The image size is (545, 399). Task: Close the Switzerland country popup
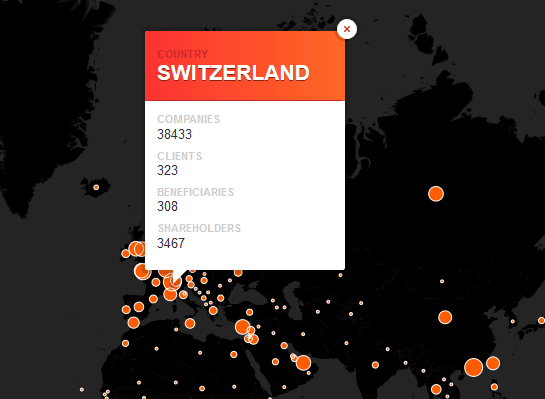click(347, 29)
